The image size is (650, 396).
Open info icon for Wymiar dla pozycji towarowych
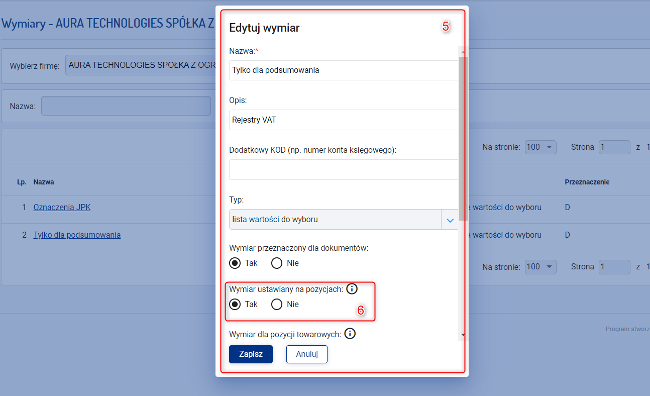pyautogui.click(x=350, y=333)
